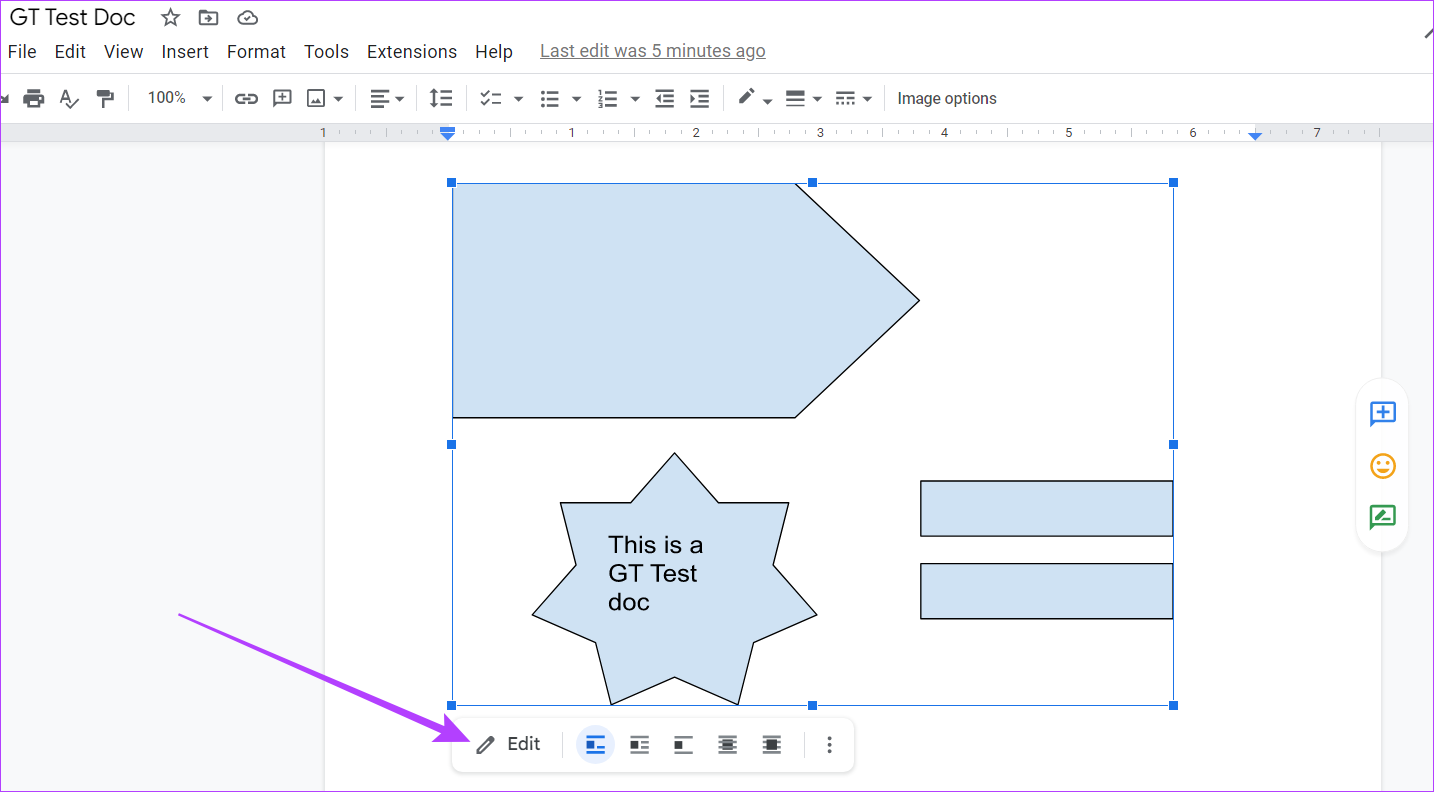Click the suggest edits side icon
Screen dimensions: 1434x792
(x=1382, y=517)
